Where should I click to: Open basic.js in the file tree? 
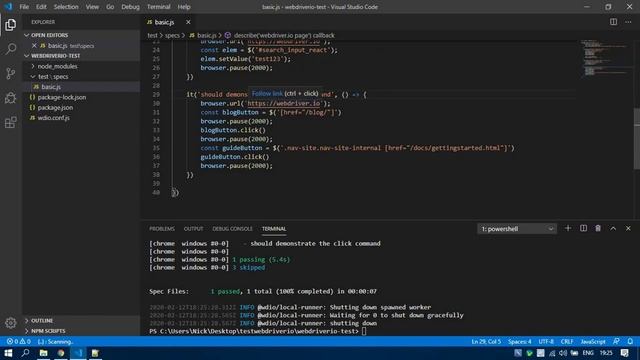pyautogui.click(x=51, y=87)
